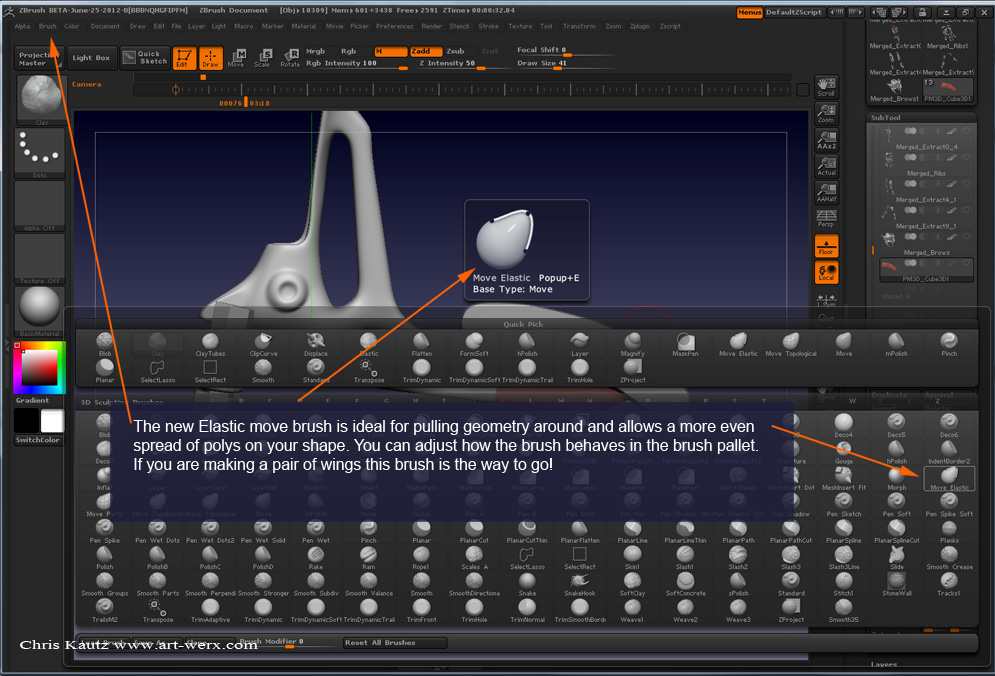Activate the Scale transform icon

click(263, 58)
